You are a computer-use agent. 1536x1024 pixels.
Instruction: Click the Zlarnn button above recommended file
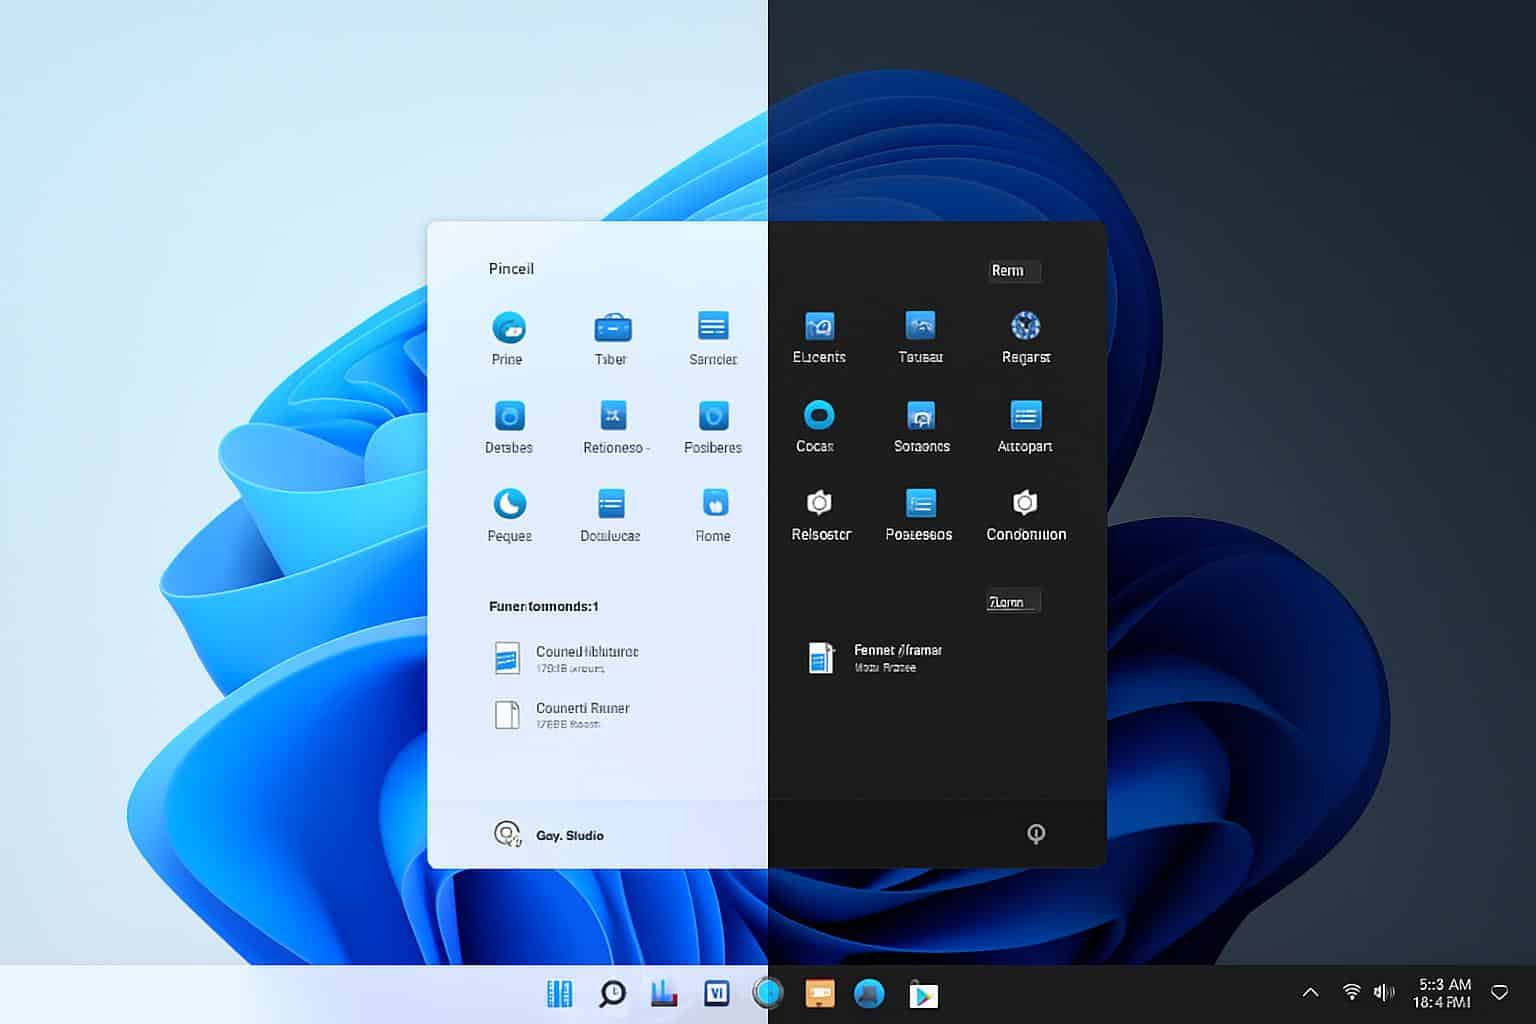1012,602
